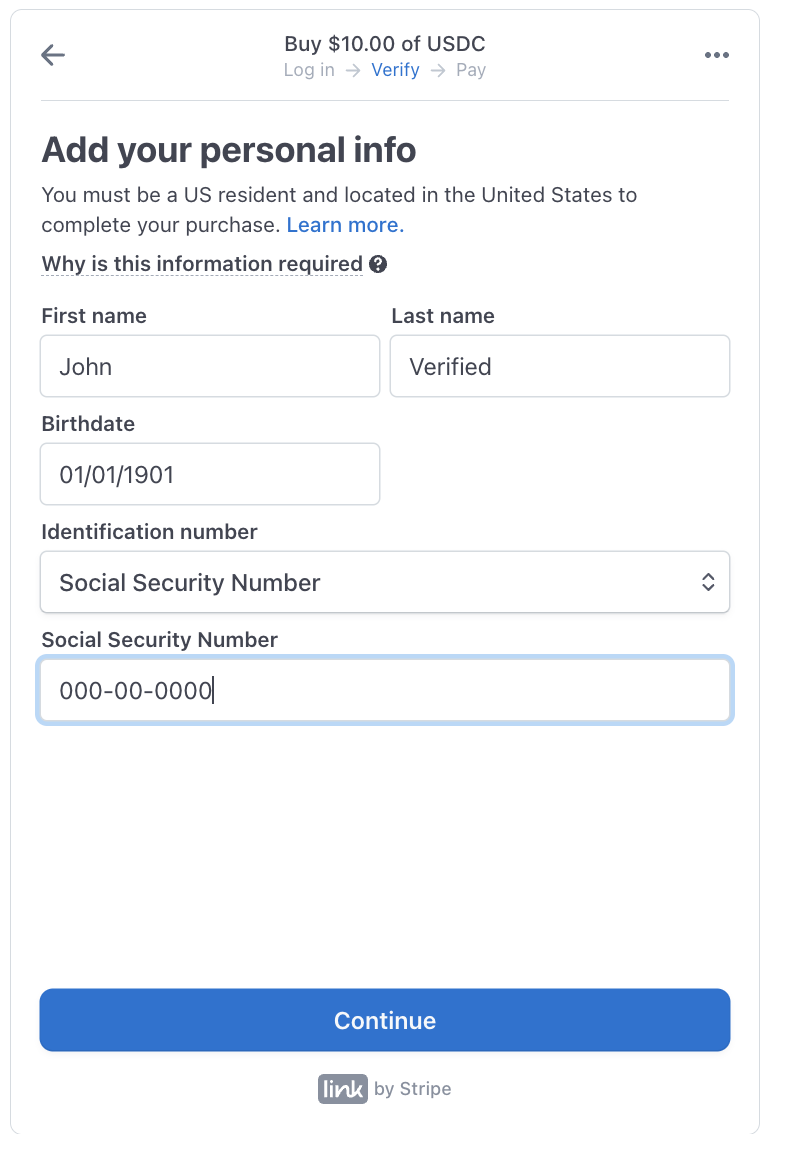806x1150 pixels.
Task: Click Why is this information required
Action: pos(201,263)
